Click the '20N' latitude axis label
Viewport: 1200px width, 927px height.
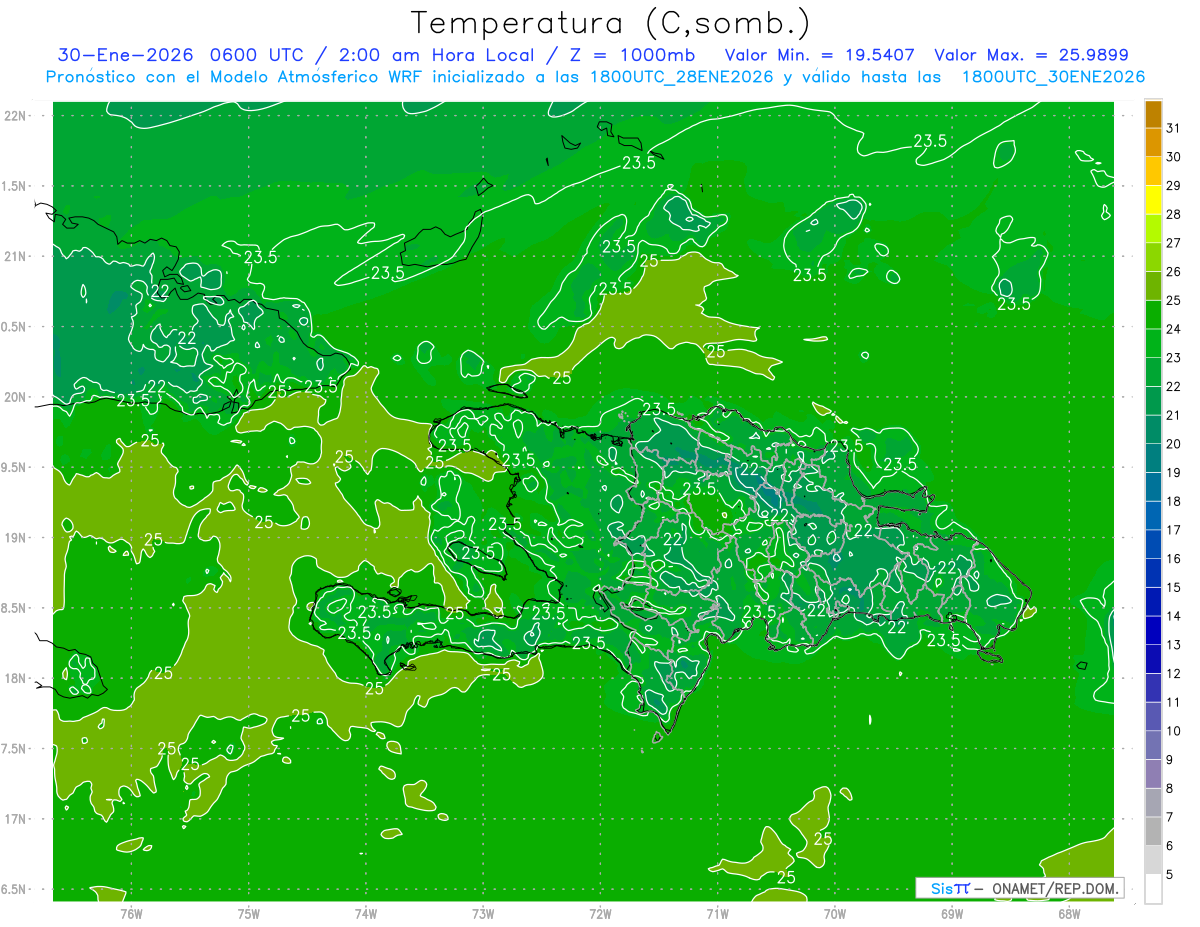pyautogui.click(x=15, y=397)
